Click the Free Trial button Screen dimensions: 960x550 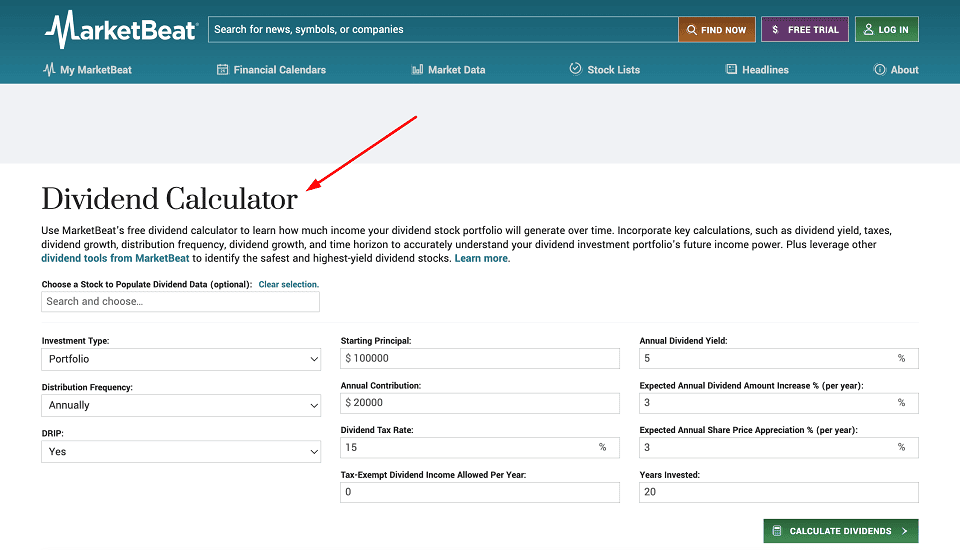coord(804,29)
